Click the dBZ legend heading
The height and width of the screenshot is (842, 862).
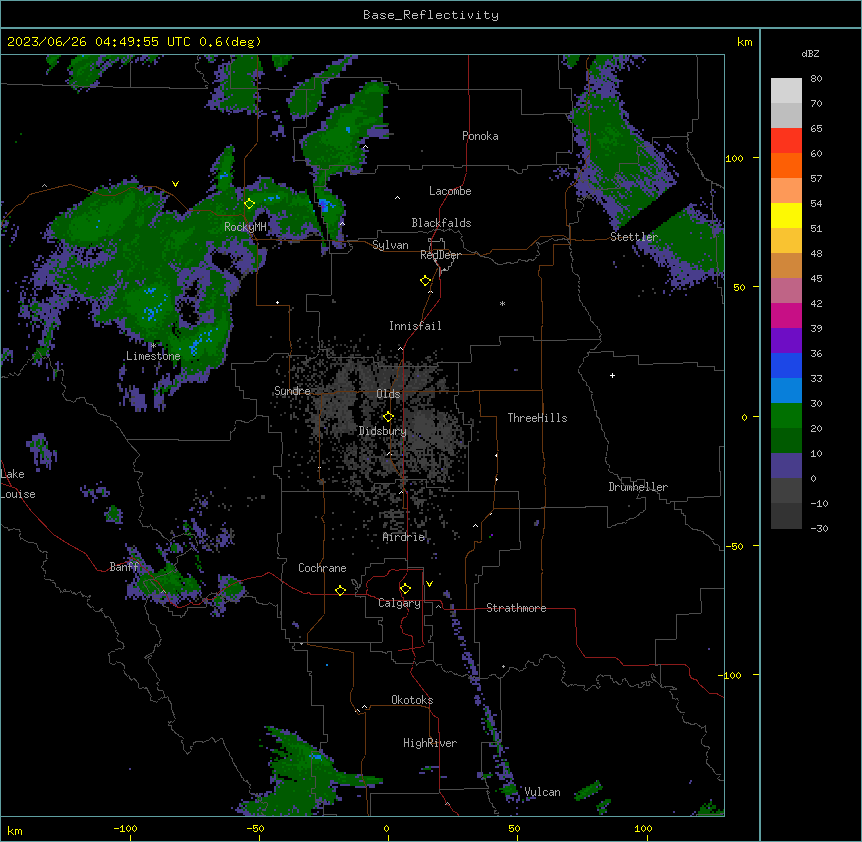point(810,53)
